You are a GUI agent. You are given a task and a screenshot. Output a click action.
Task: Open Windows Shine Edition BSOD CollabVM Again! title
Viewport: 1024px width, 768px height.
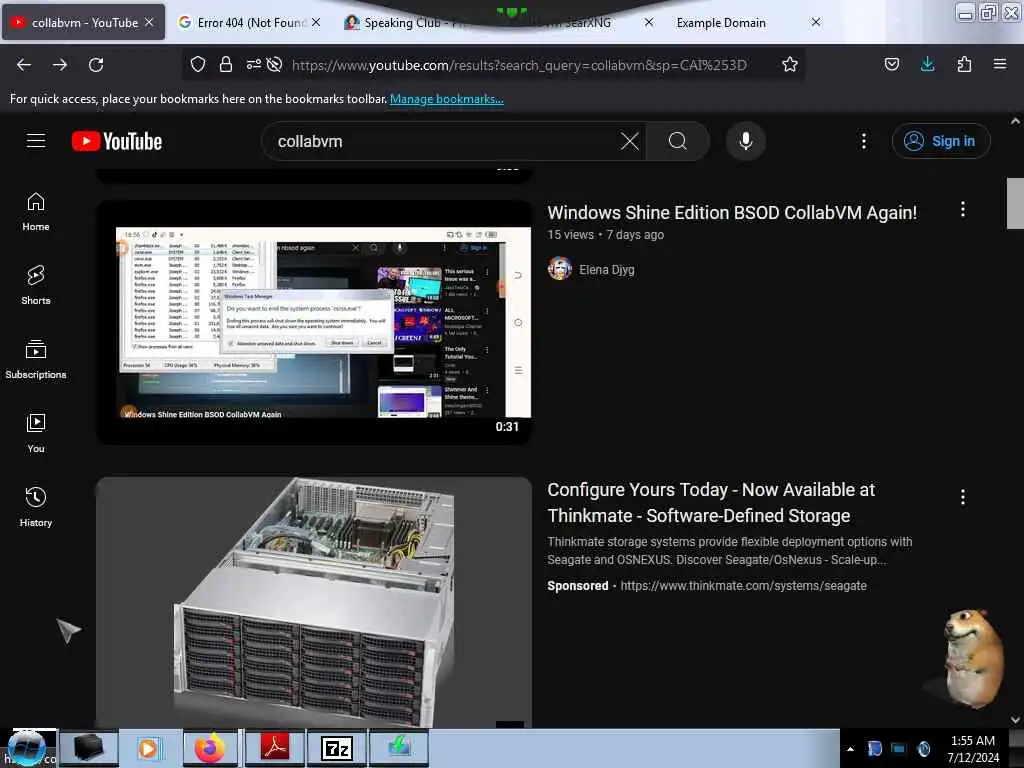pyautogui.click(x=732, y=212)
